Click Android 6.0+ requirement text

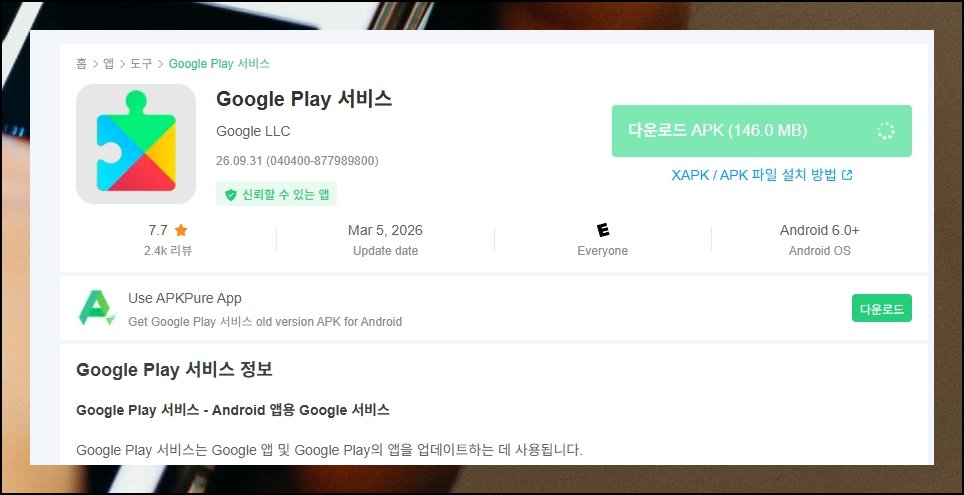pyautogui.click(x=820, y=231)
